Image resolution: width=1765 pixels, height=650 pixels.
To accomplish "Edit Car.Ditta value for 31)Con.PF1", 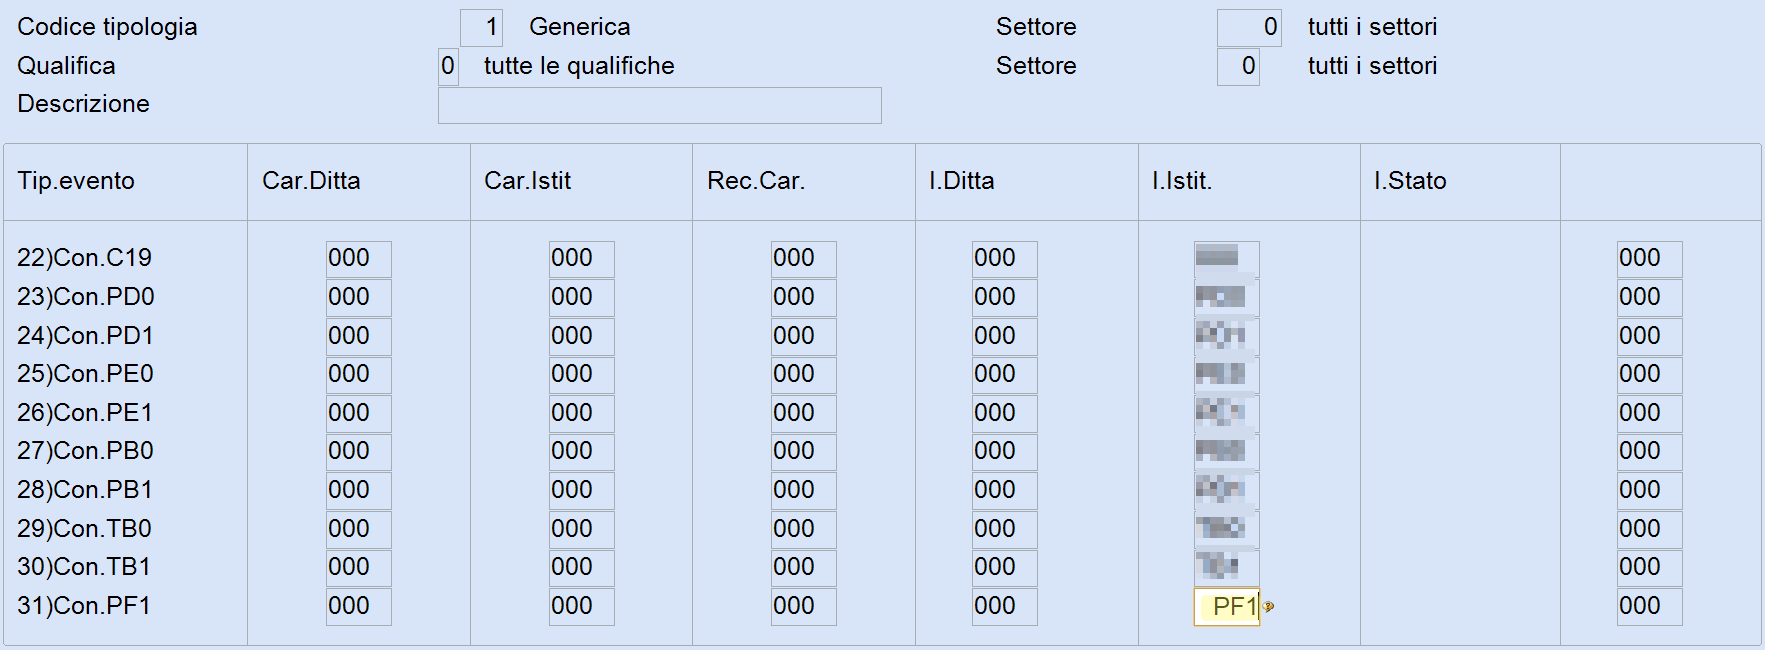I will pos(359,606).
